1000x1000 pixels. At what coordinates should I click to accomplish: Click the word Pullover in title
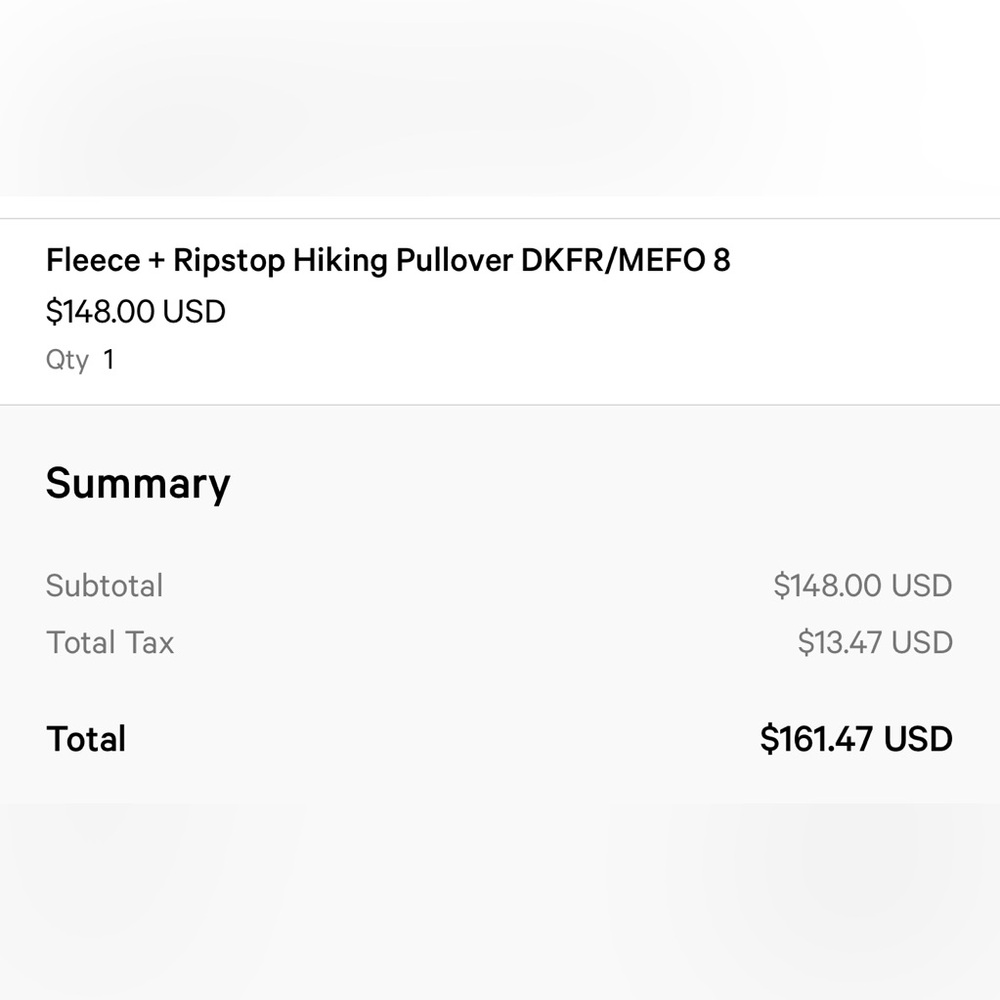pyautogui.click(x=455, y=260)
